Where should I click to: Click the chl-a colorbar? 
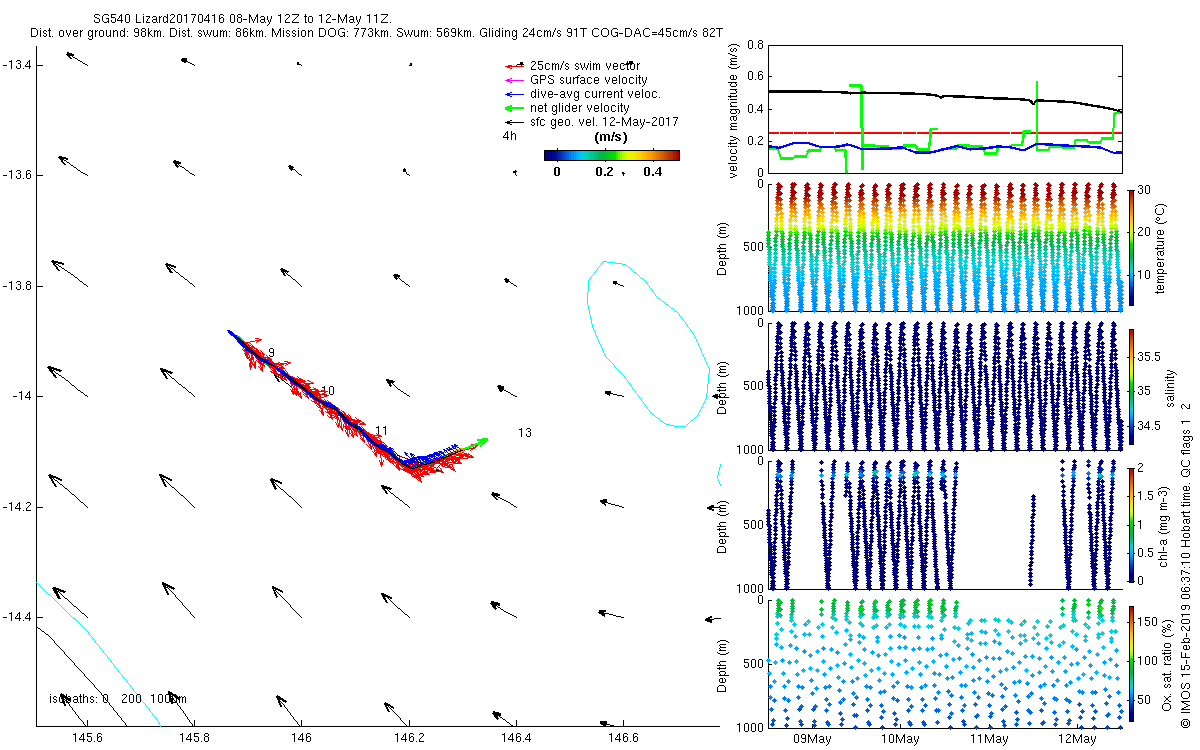(x=1131, y=523)
